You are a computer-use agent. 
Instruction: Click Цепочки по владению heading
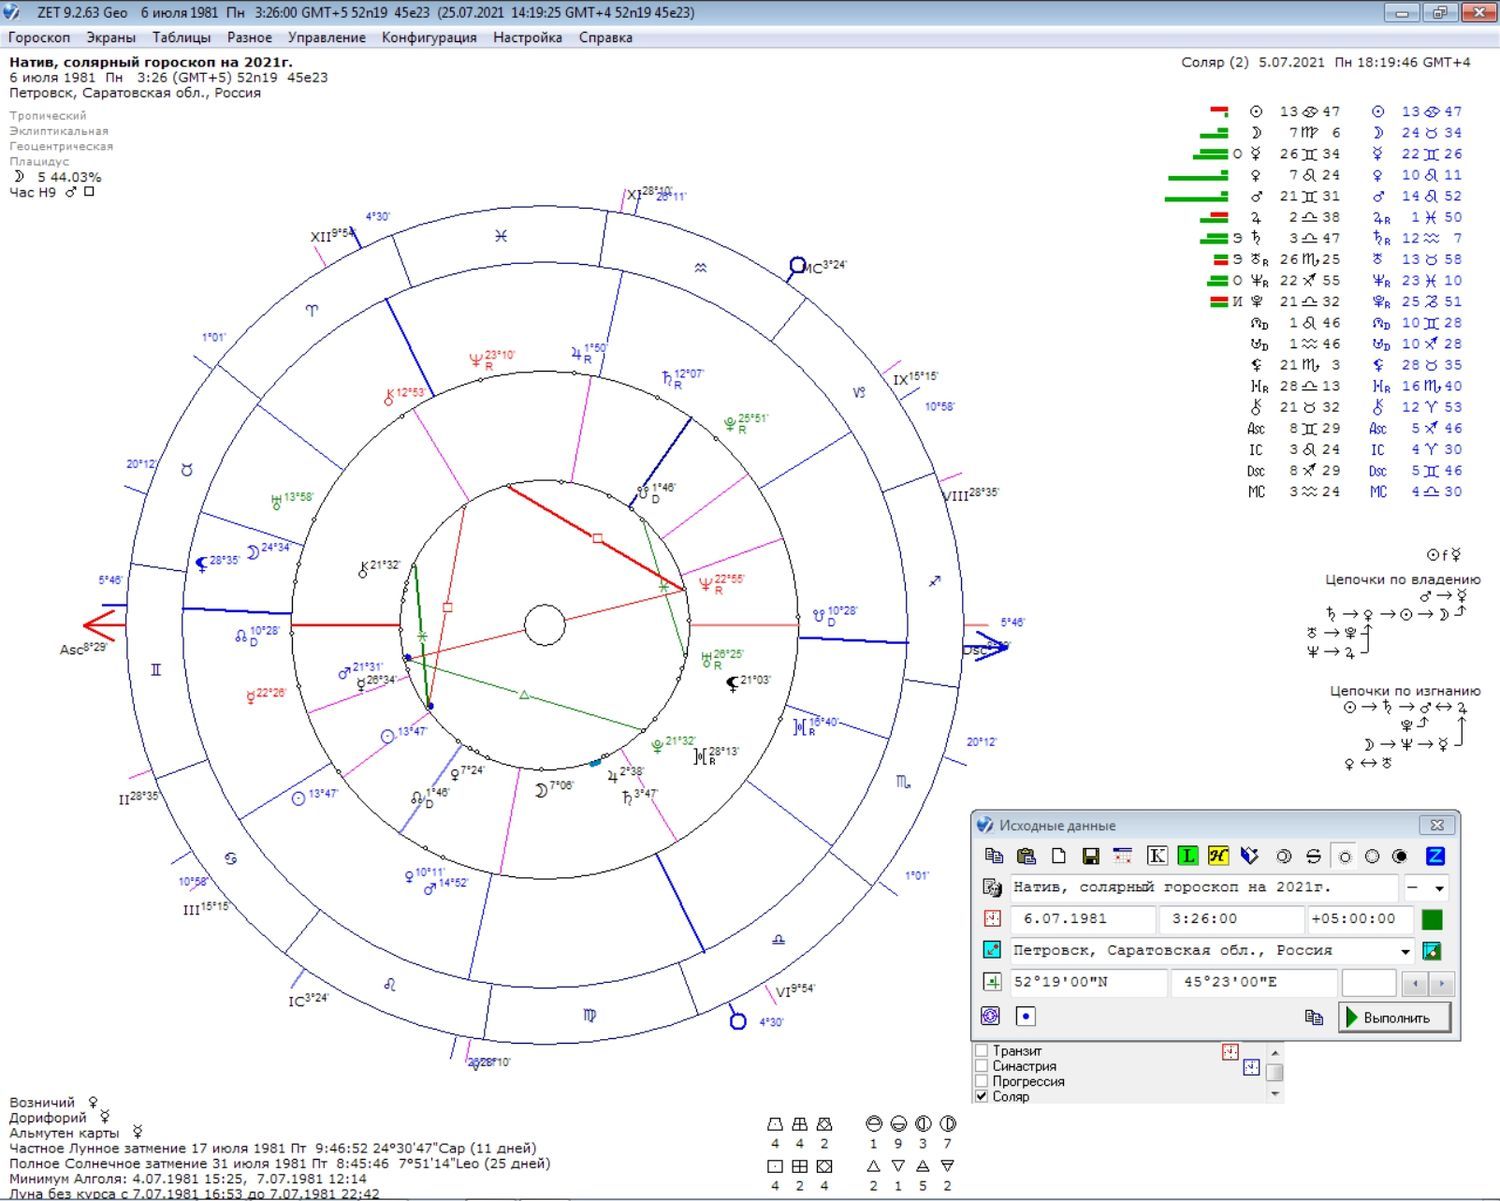click(x=1402, y=579)
